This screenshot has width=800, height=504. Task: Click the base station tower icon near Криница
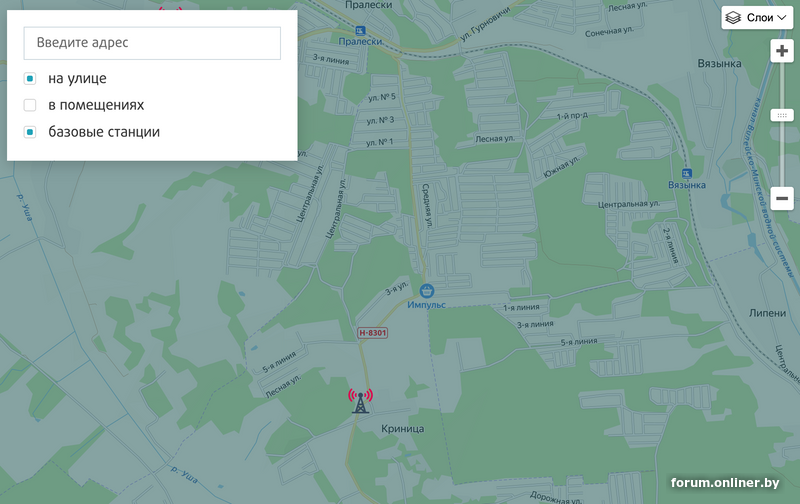click(361, 401)
